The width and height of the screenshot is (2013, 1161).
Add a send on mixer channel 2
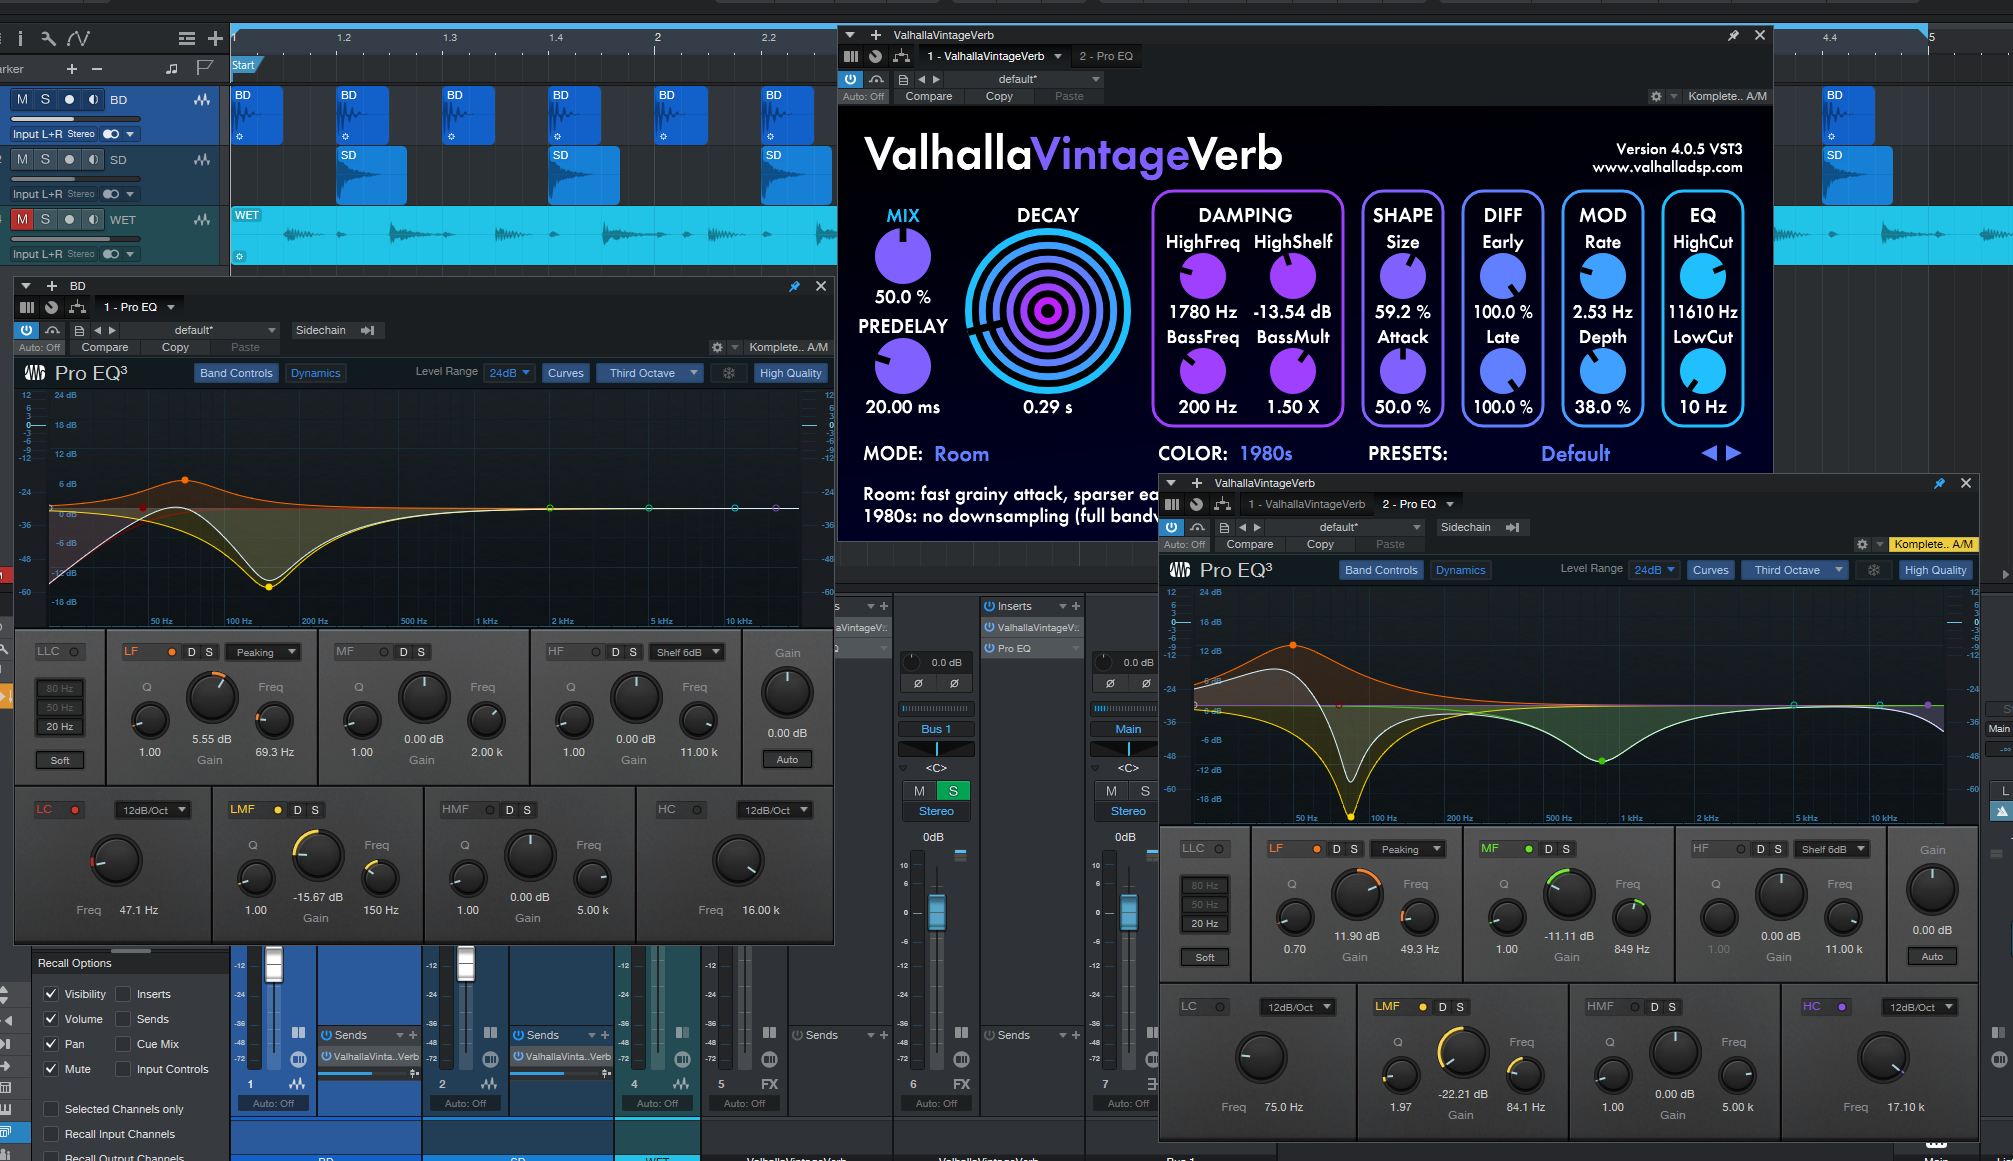pyautogui.click(x=605, y=1035)
